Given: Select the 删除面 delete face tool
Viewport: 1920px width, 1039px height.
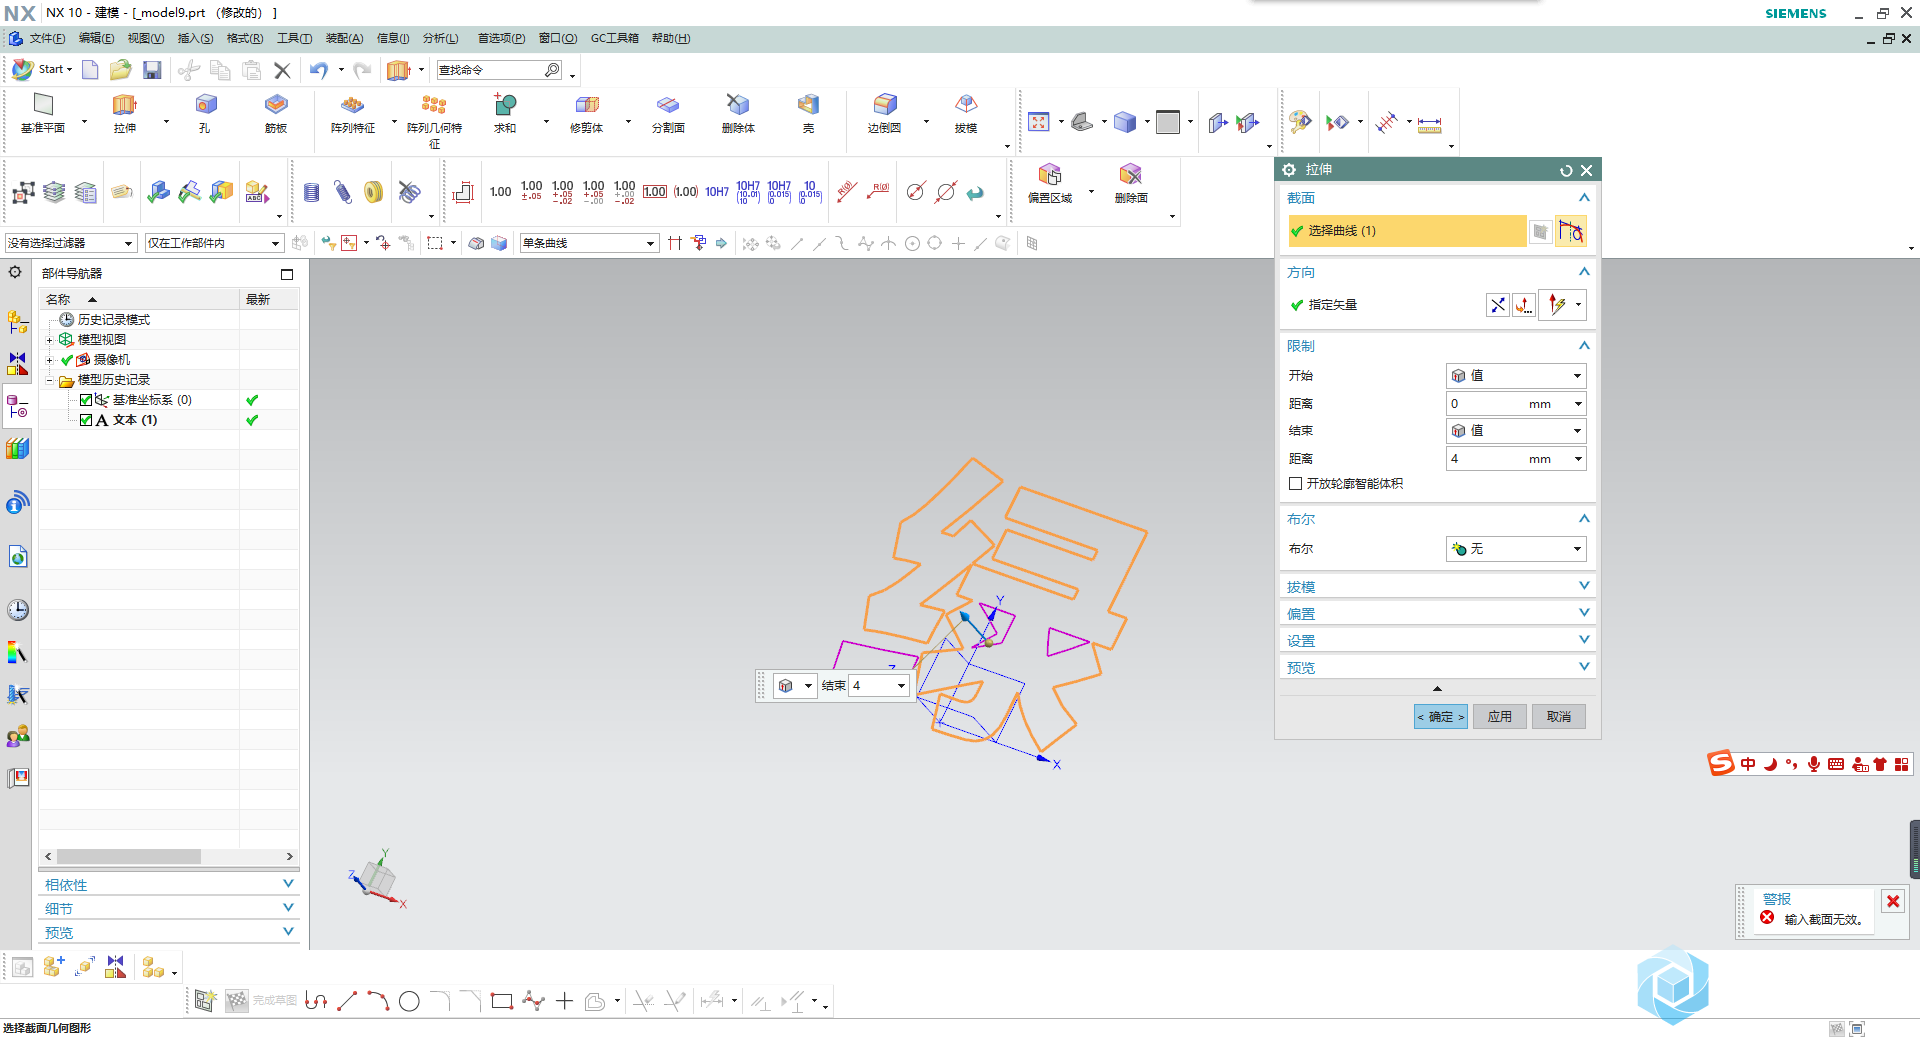Looking at the screenshot, I should 1131,183.
